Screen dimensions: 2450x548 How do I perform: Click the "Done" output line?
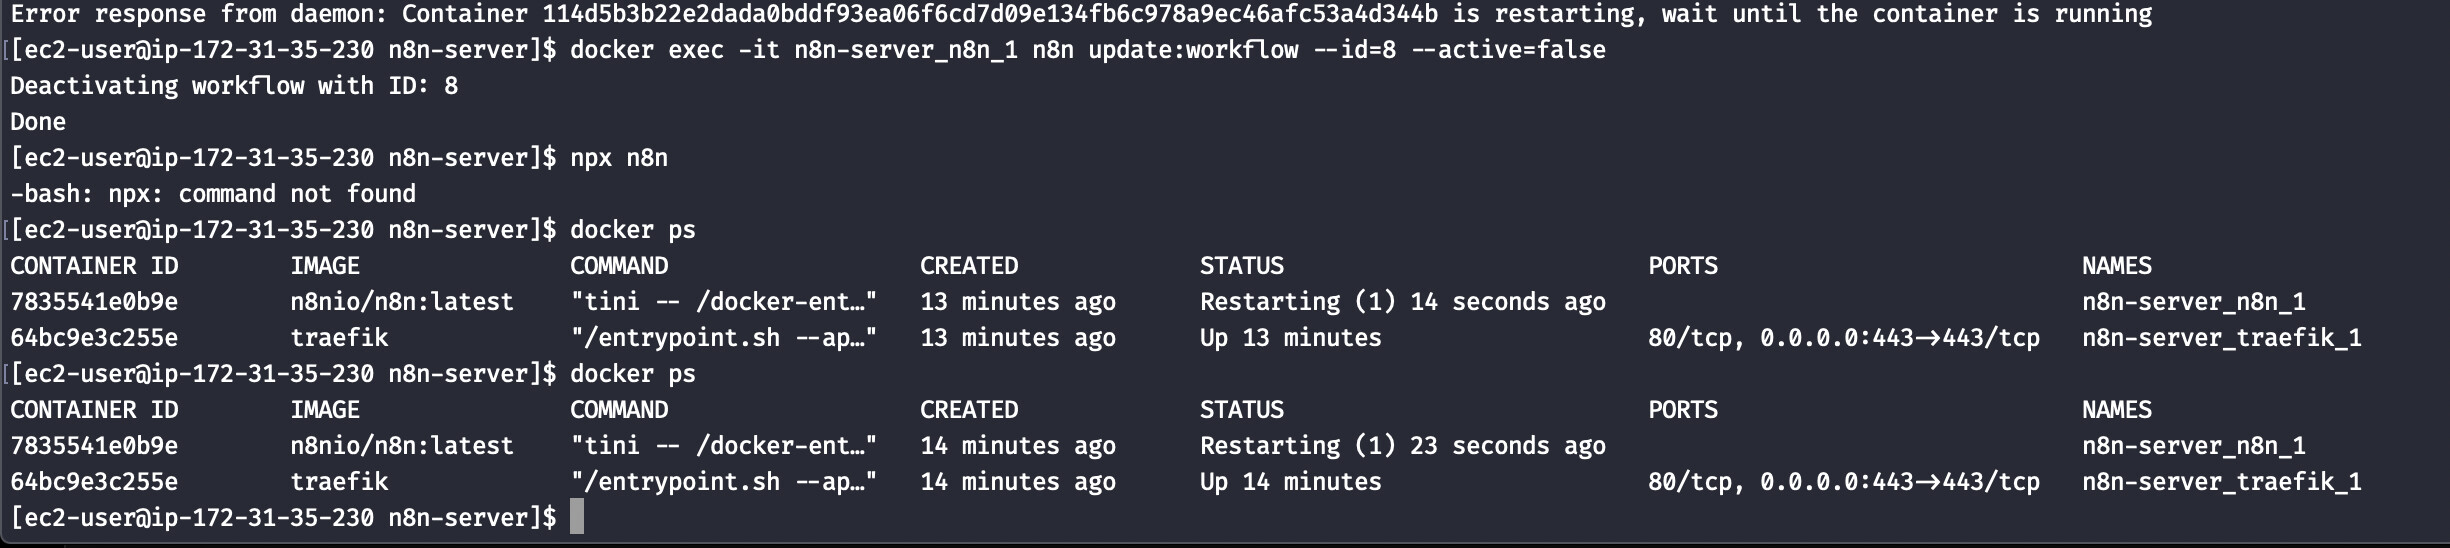(38, 122)
